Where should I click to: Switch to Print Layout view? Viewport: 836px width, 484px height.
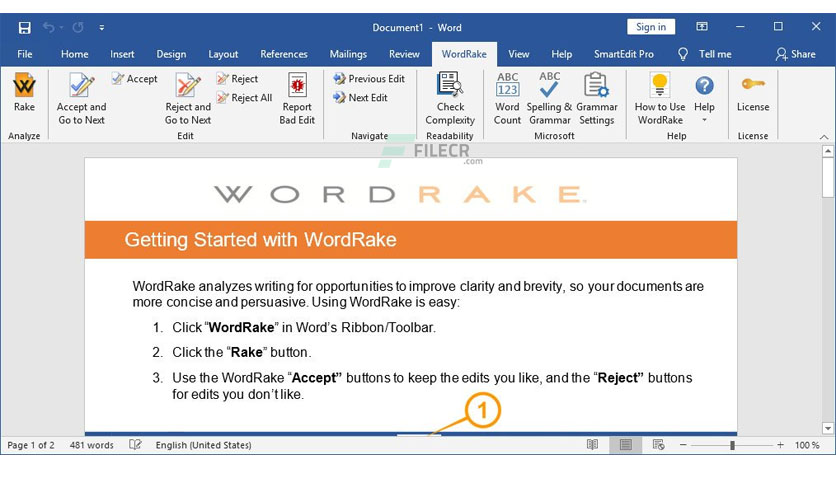click(626, 445)
